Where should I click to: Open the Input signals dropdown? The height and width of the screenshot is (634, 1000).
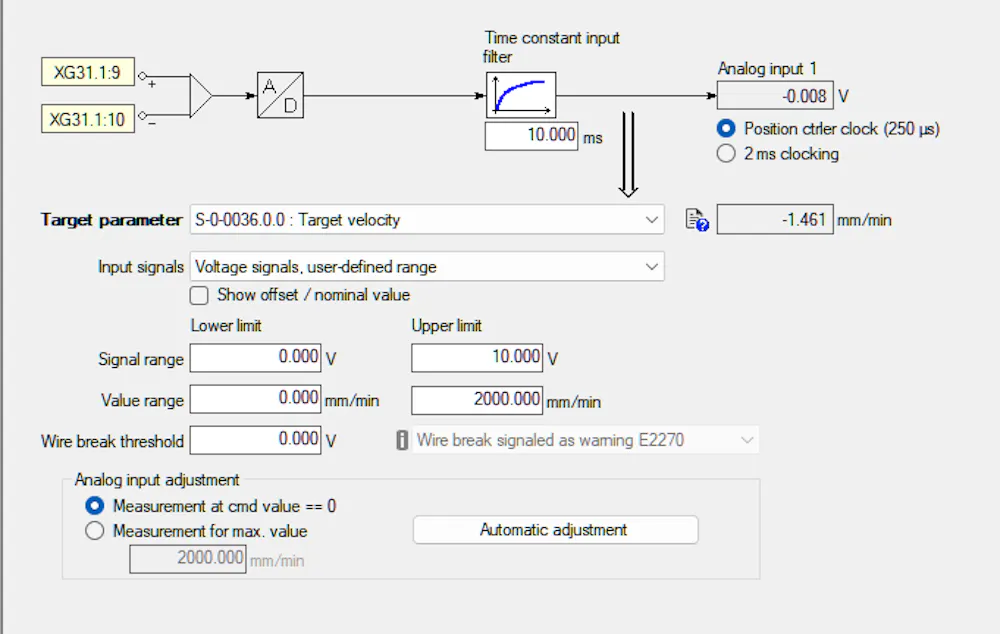tap(427, 267)
